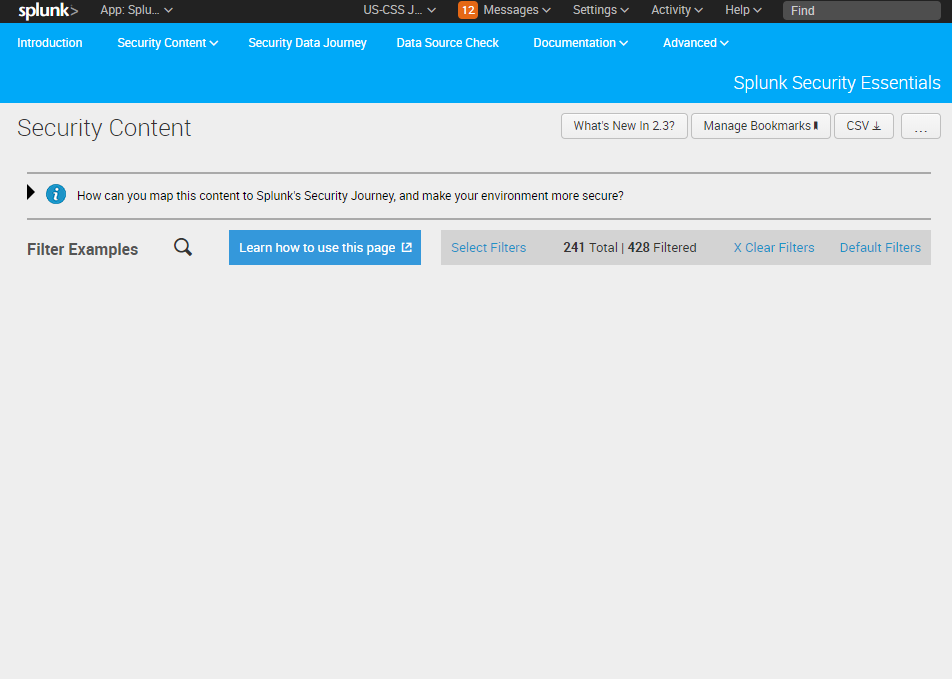Expand the Security Content nav dropdown
The image size is (952, 679).
[x=168, y=43]
